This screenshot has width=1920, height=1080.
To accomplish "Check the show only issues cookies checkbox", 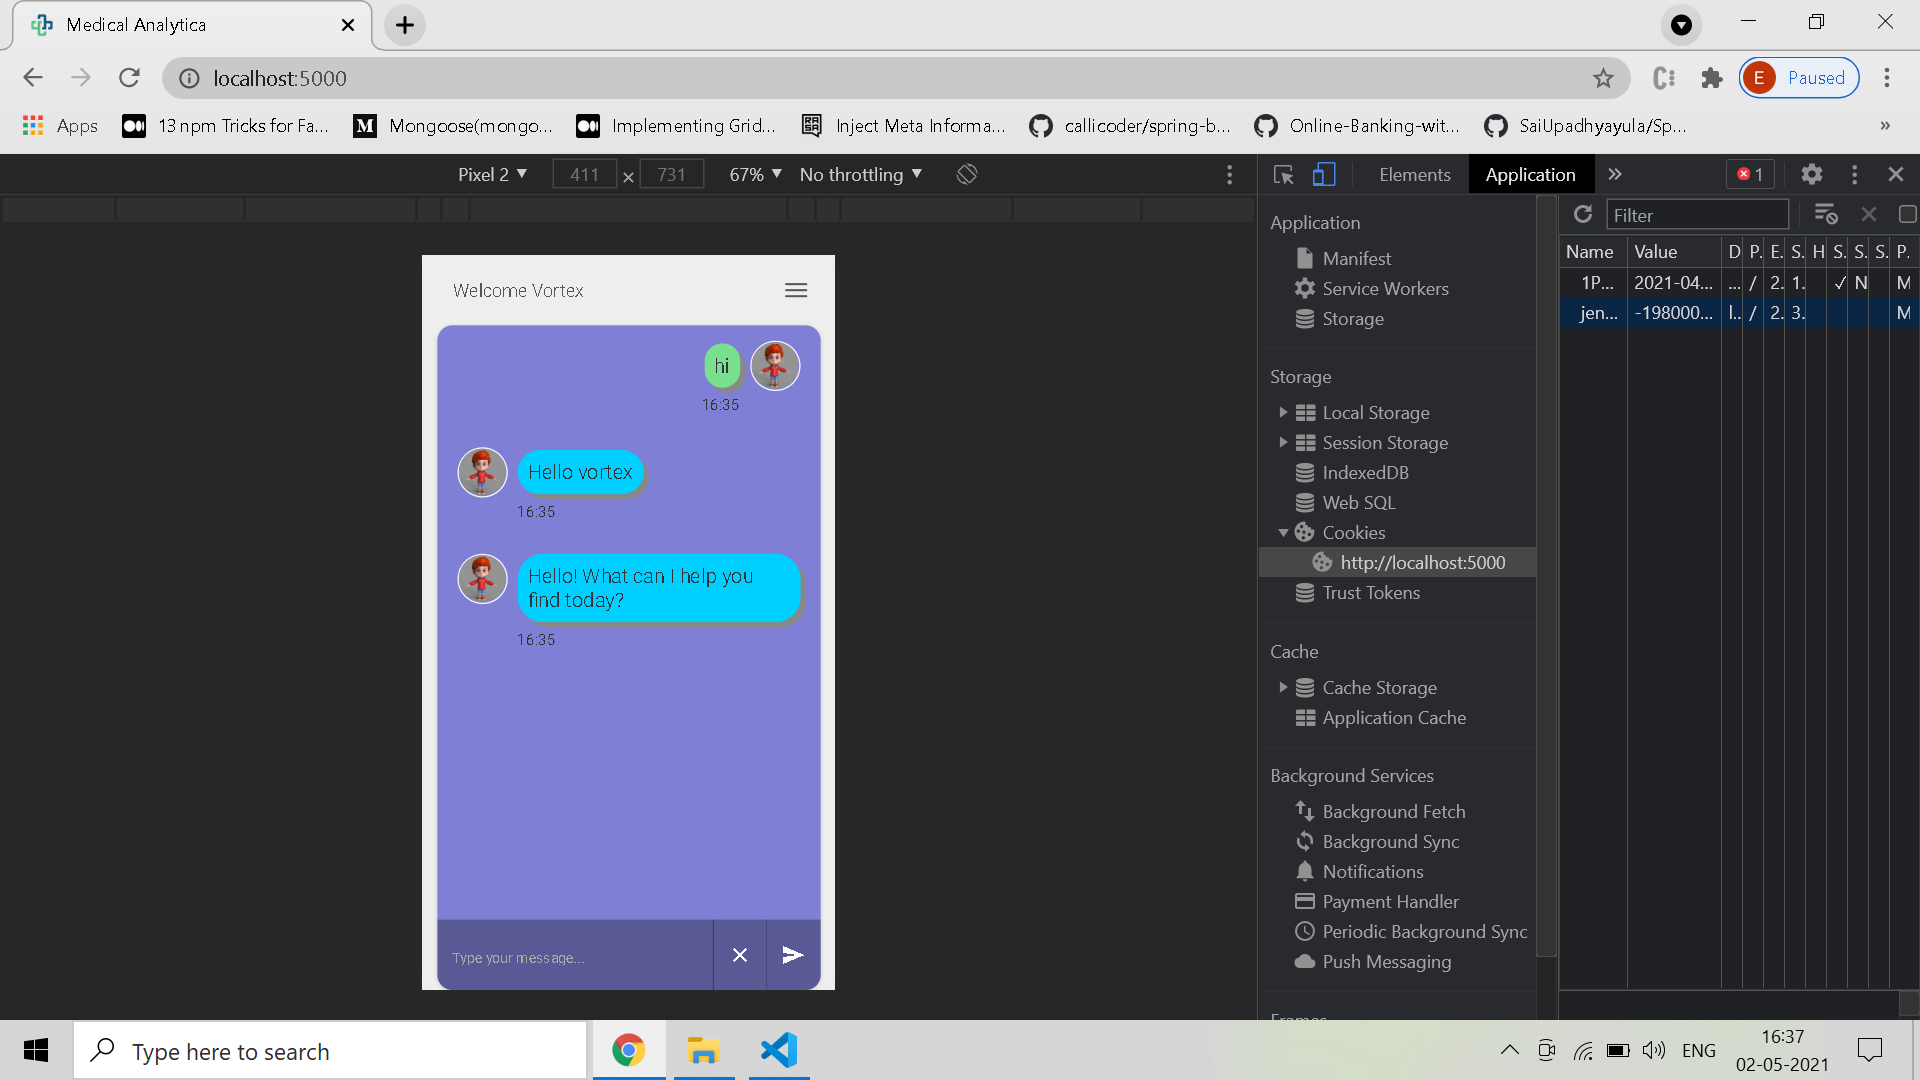I will [1907, 214].
